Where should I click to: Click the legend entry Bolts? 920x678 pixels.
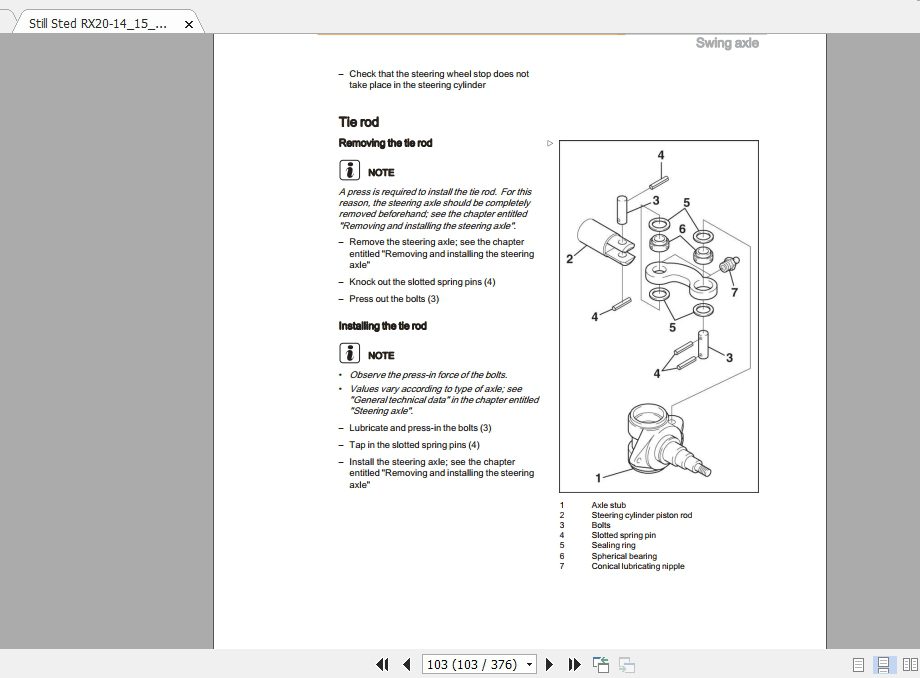(x=601, y=525)
